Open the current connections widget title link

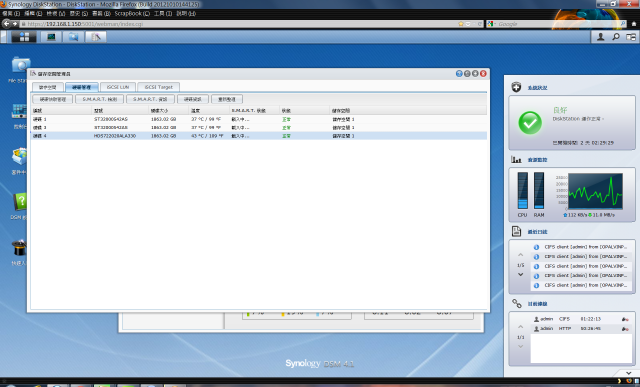537,304
